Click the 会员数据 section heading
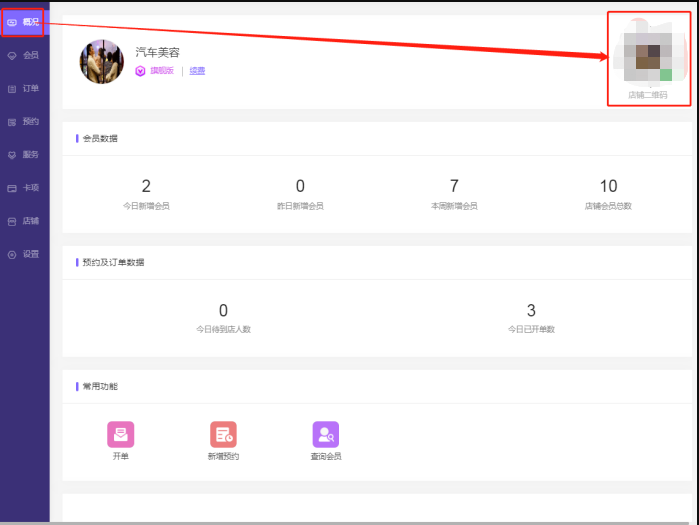Viewport: 699px width, 525px height. pos(100,139)
